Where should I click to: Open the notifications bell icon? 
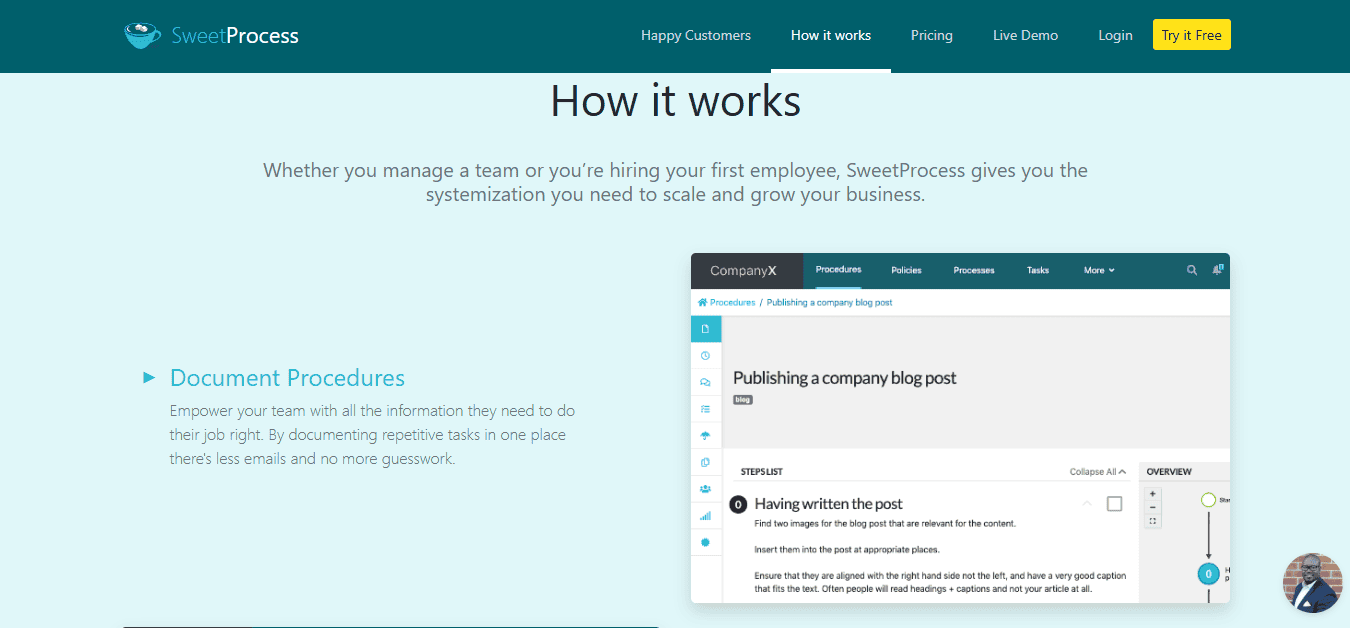coord(1218,270)
